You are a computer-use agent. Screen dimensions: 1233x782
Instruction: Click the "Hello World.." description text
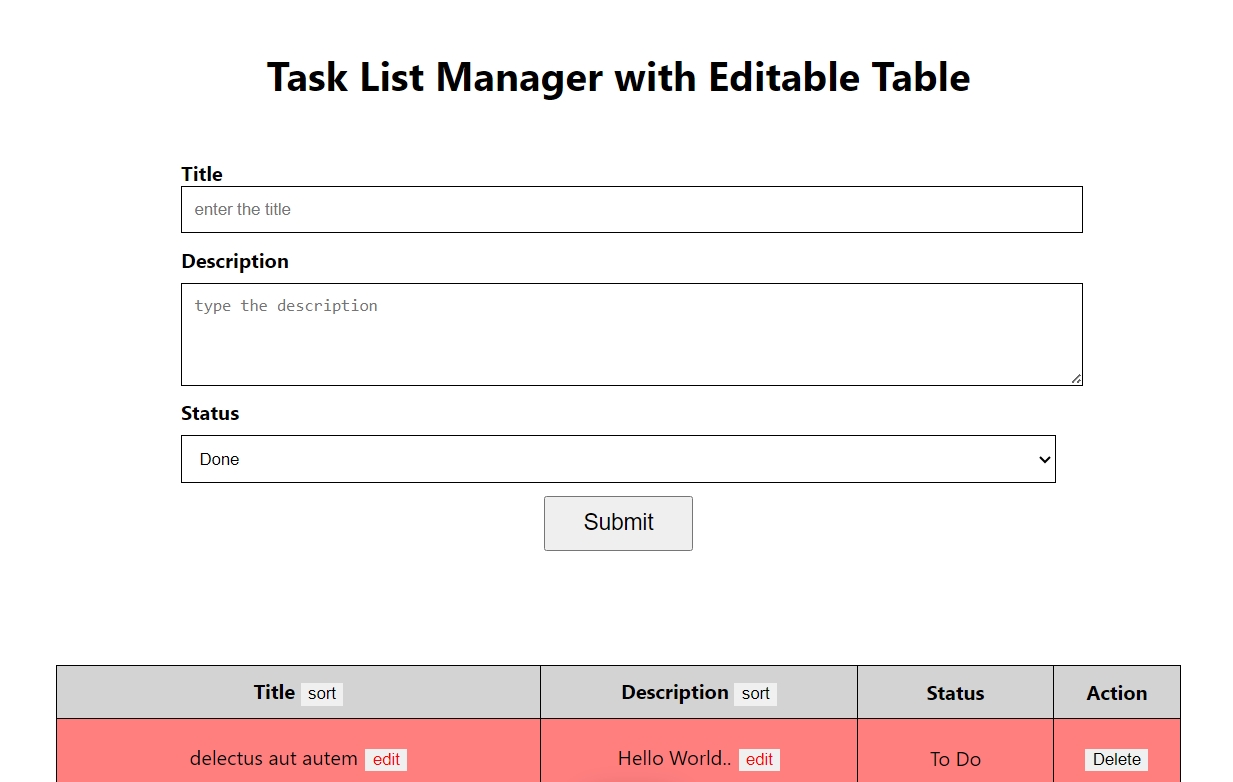pyautogui.click(x=675, y=759)
